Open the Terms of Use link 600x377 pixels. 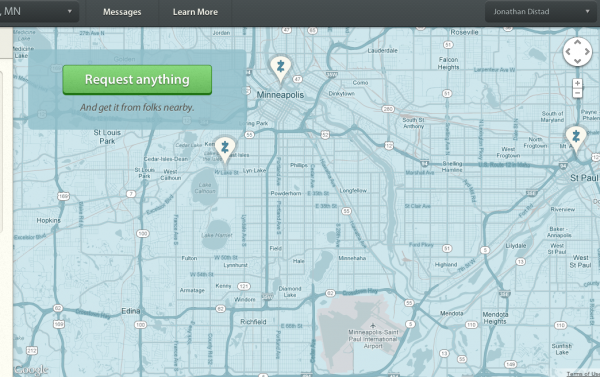(583, 374)
